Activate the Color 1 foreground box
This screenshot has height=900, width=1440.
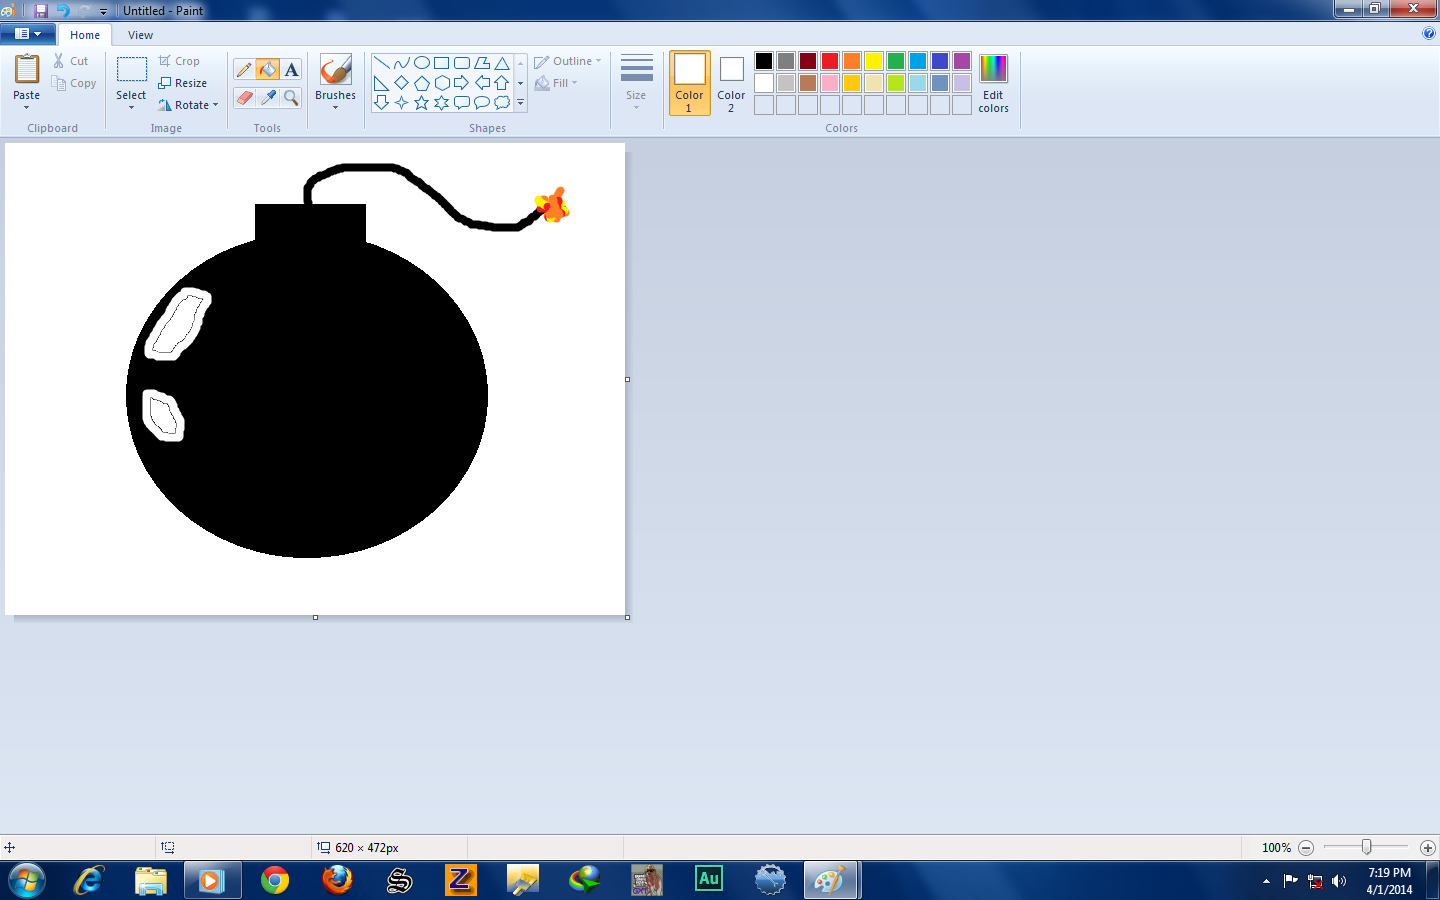tap(689, 82)
